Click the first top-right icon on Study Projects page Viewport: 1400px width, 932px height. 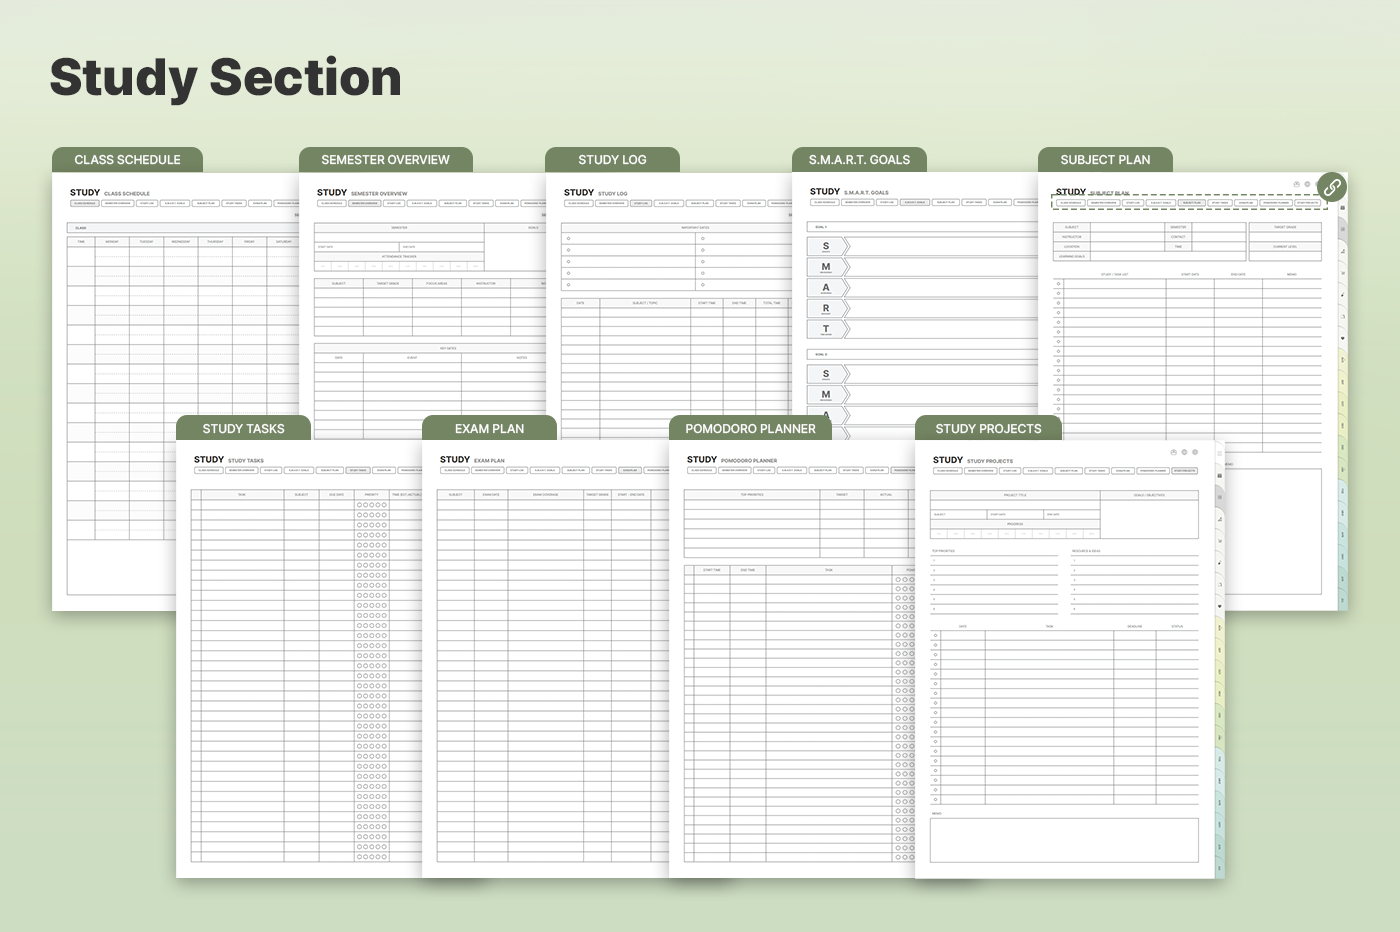coord(1173,453)
